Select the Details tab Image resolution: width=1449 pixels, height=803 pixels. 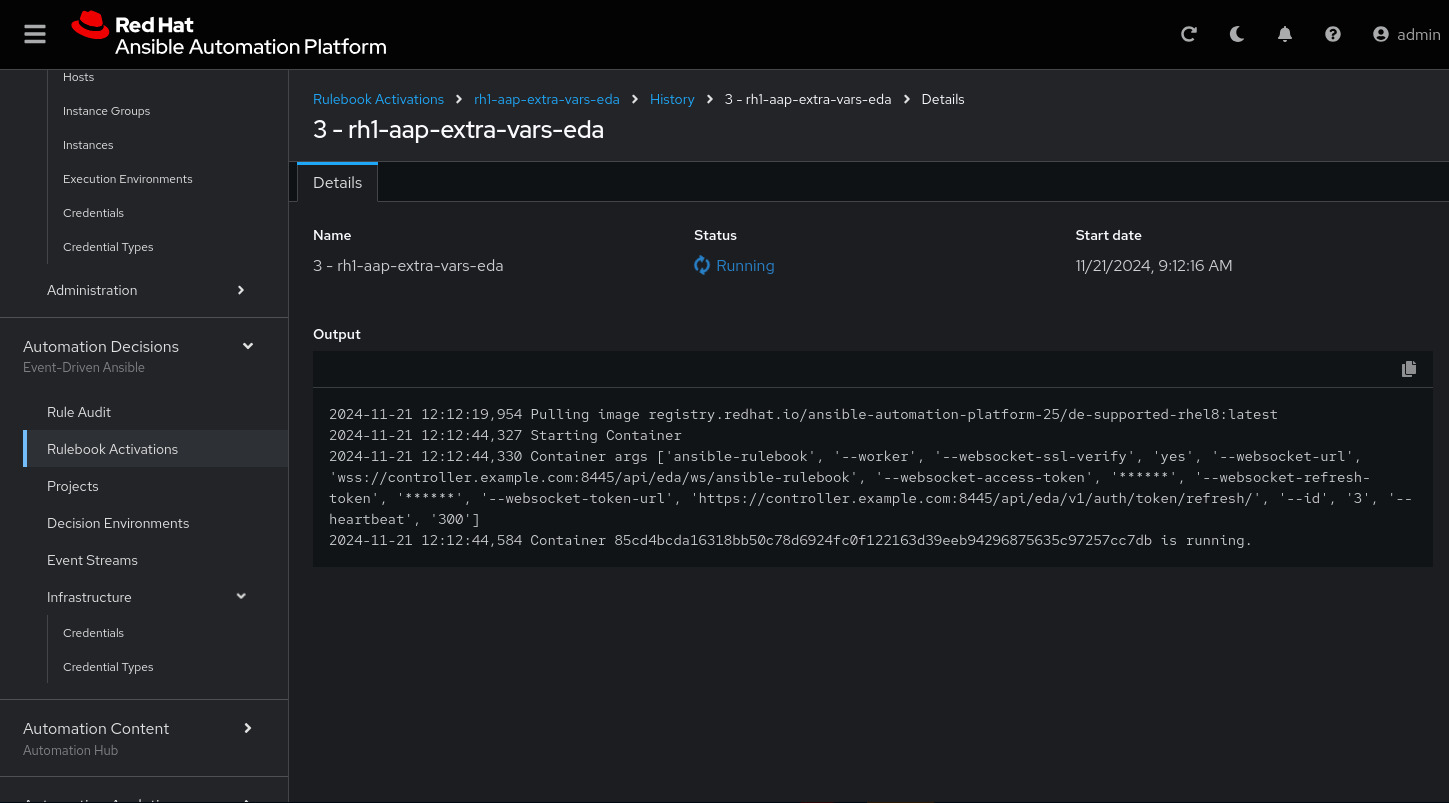tap(337, 183)
